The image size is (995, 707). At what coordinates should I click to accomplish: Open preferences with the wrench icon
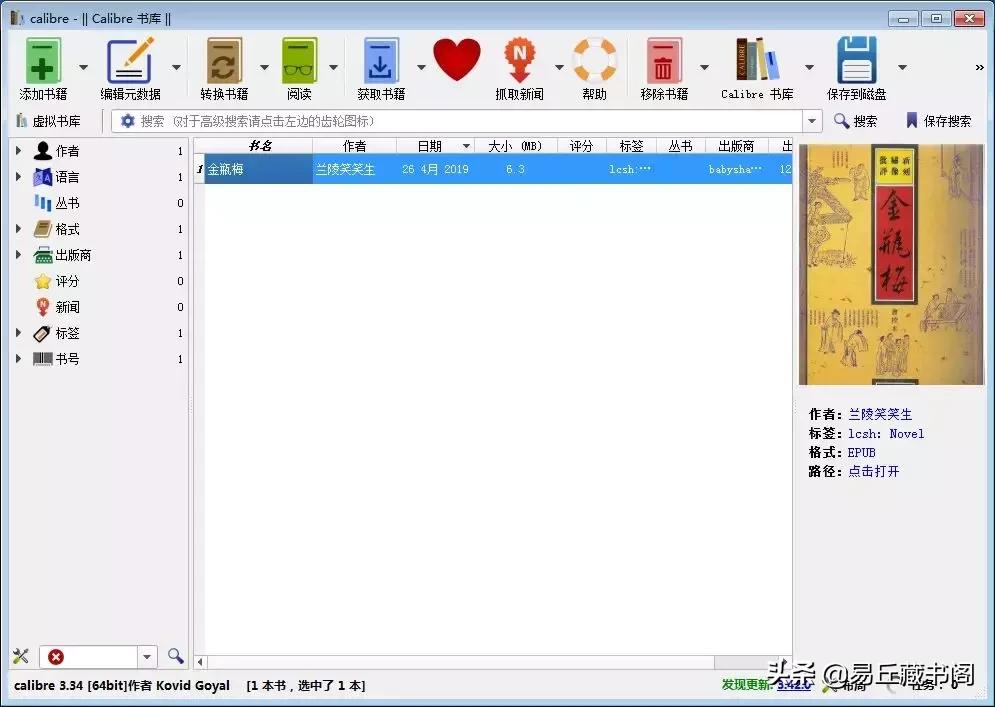point(20,657)
